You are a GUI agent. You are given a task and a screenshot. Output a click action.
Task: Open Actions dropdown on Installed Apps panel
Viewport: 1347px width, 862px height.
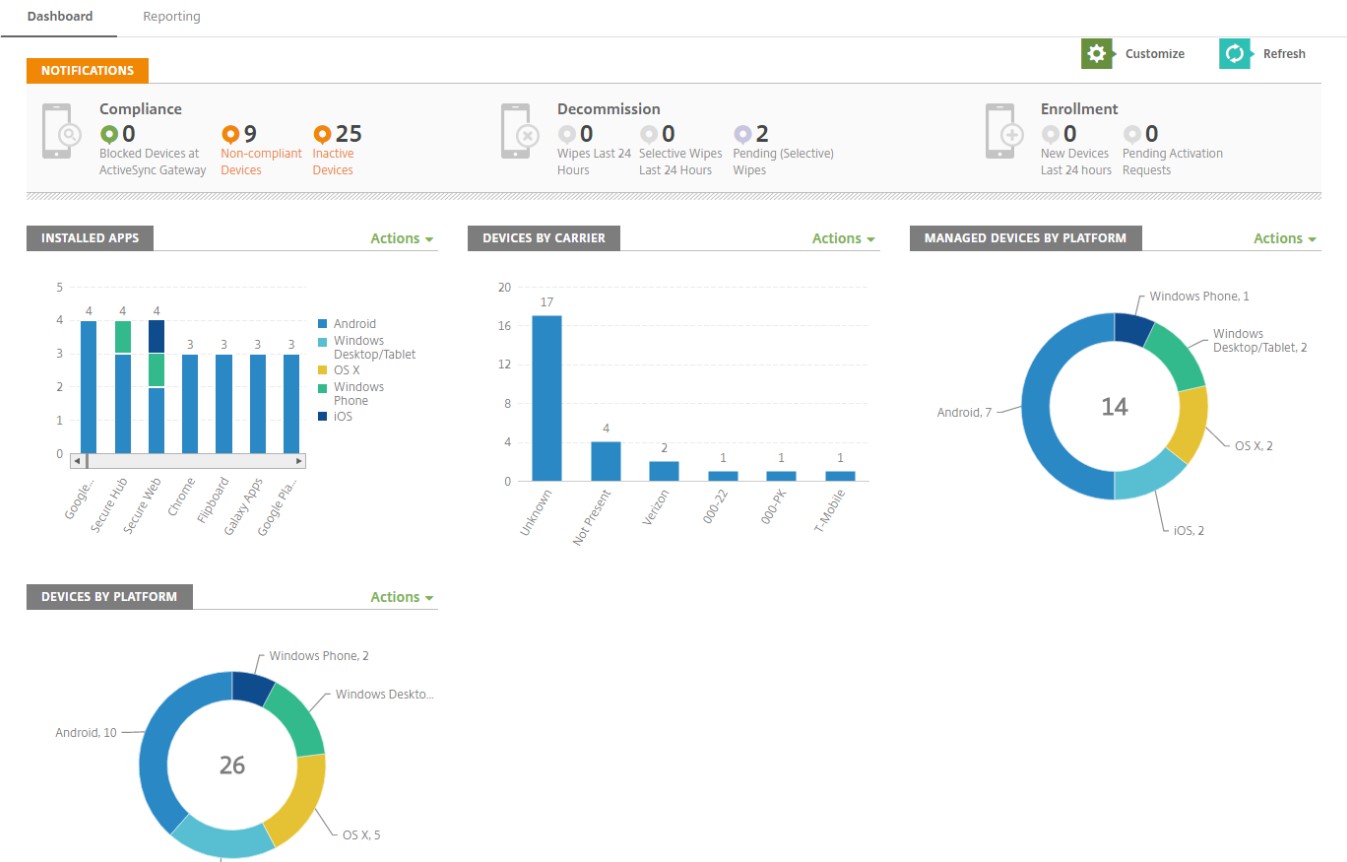pos(399,238)
